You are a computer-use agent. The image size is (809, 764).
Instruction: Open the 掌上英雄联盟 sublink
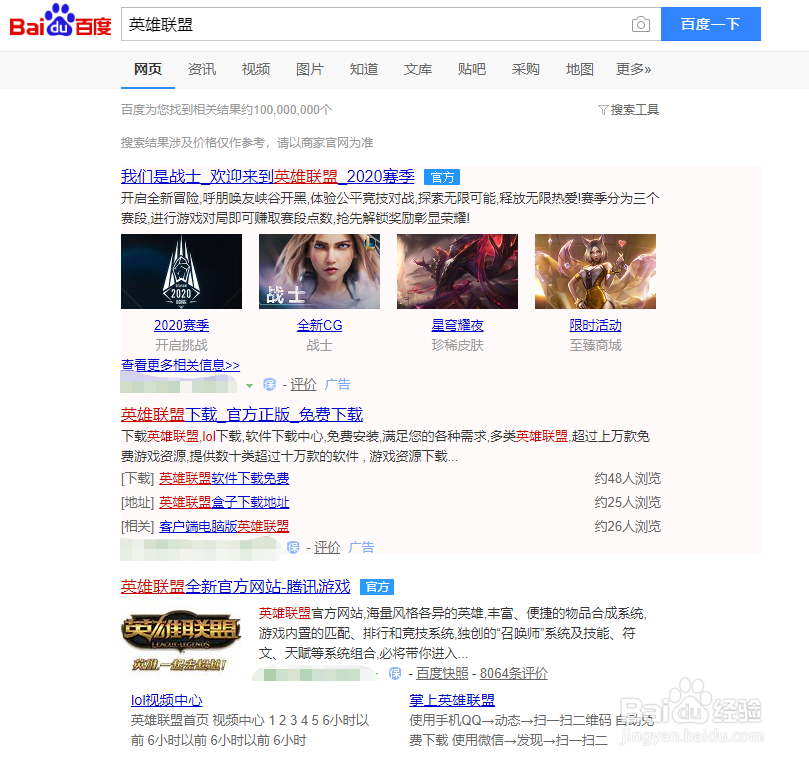[452, 700]
